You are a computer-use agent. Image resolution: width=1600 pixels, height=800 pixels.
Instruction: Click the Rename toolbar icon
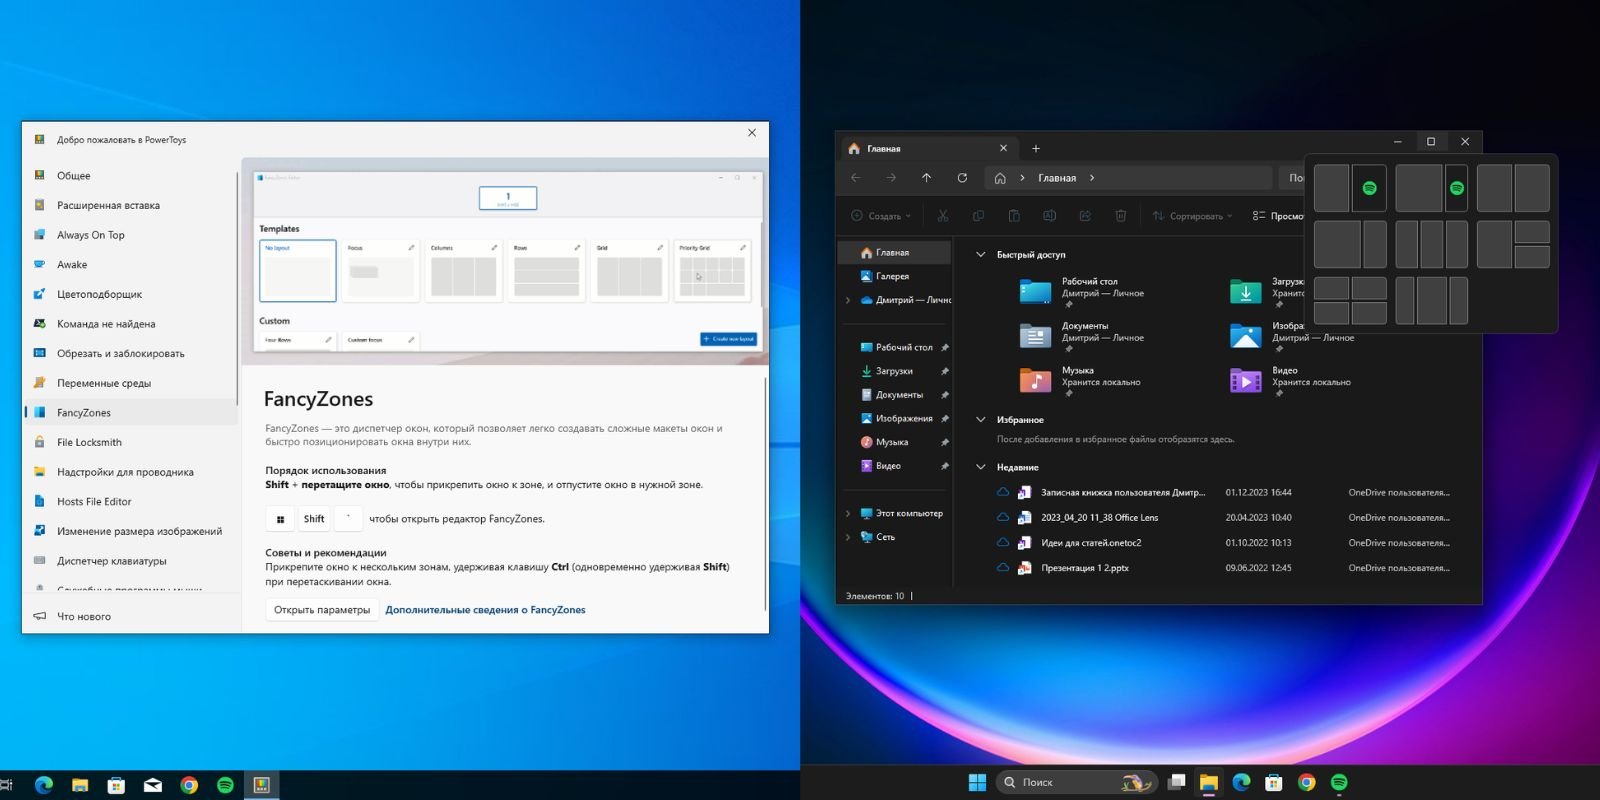click(1049, 216)
